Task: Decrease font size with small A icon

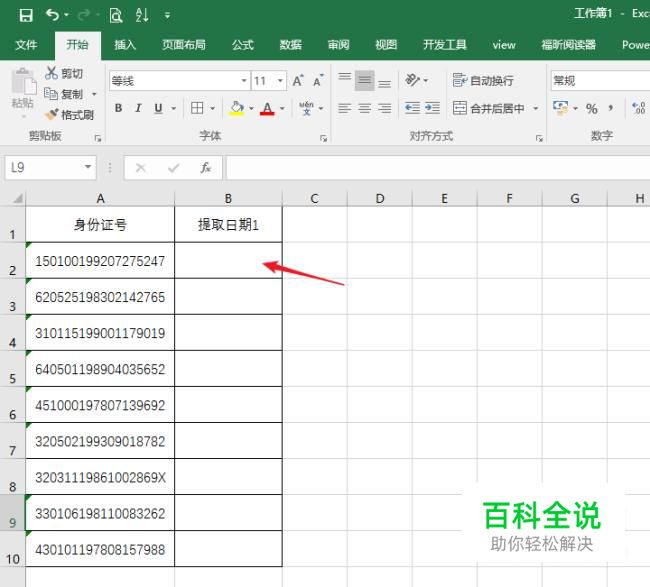Action: click(318, 80)
